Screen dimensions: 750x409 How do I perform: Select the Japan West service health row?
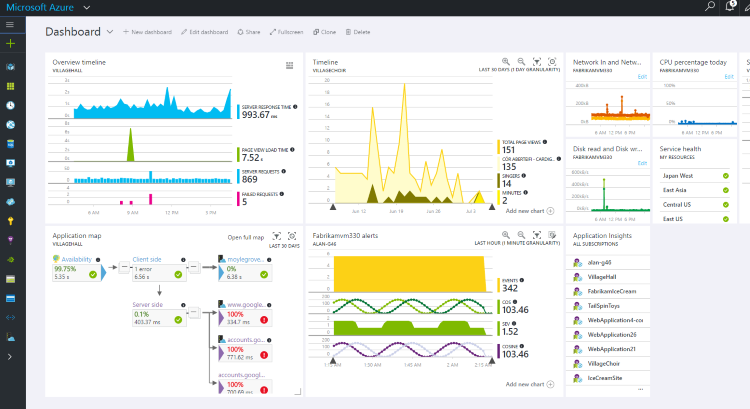[695, 176]
